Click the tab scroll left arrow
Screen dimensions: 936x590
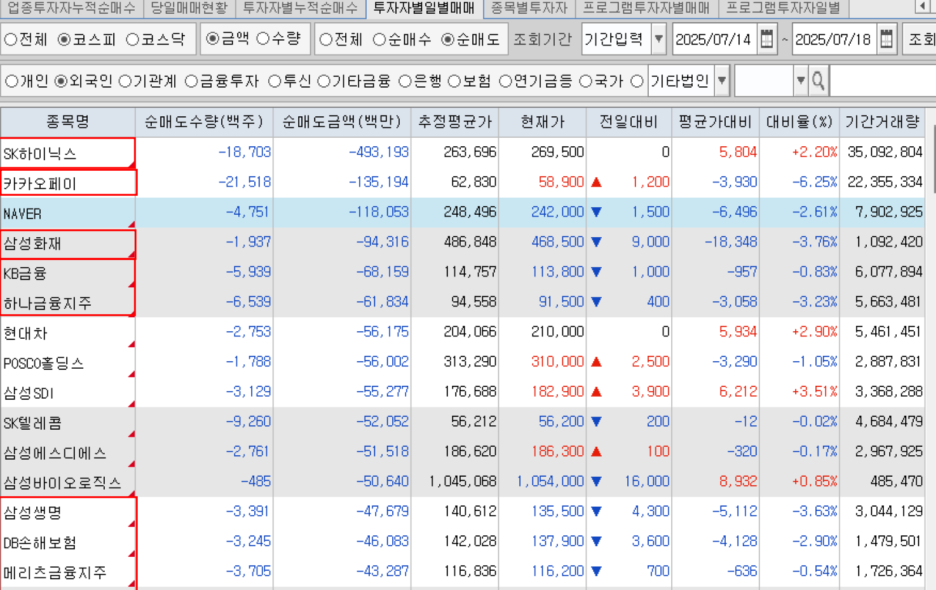click(921, 8)
